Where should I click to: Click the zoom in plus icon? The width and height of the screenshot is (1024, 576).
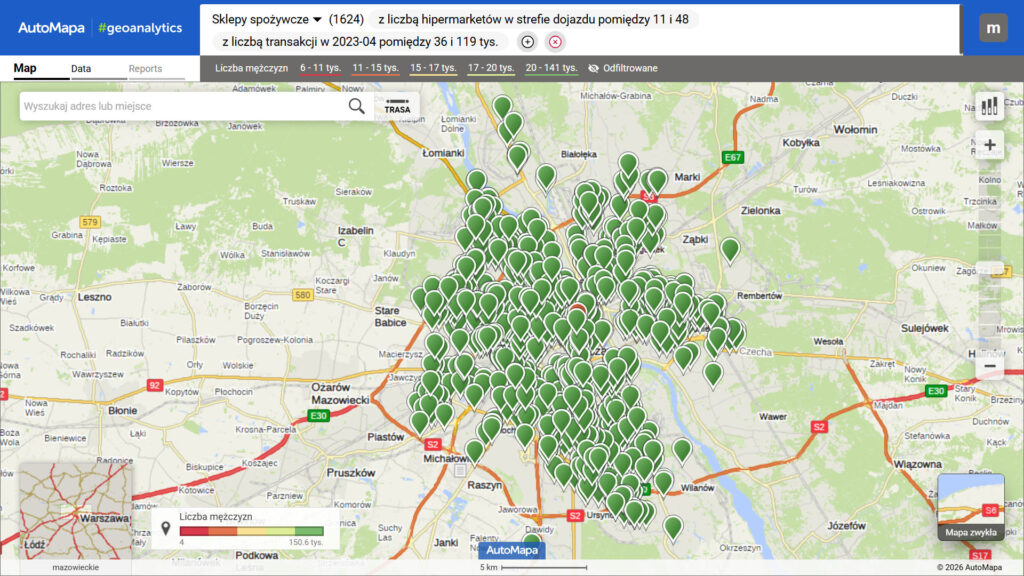(989, 145)
